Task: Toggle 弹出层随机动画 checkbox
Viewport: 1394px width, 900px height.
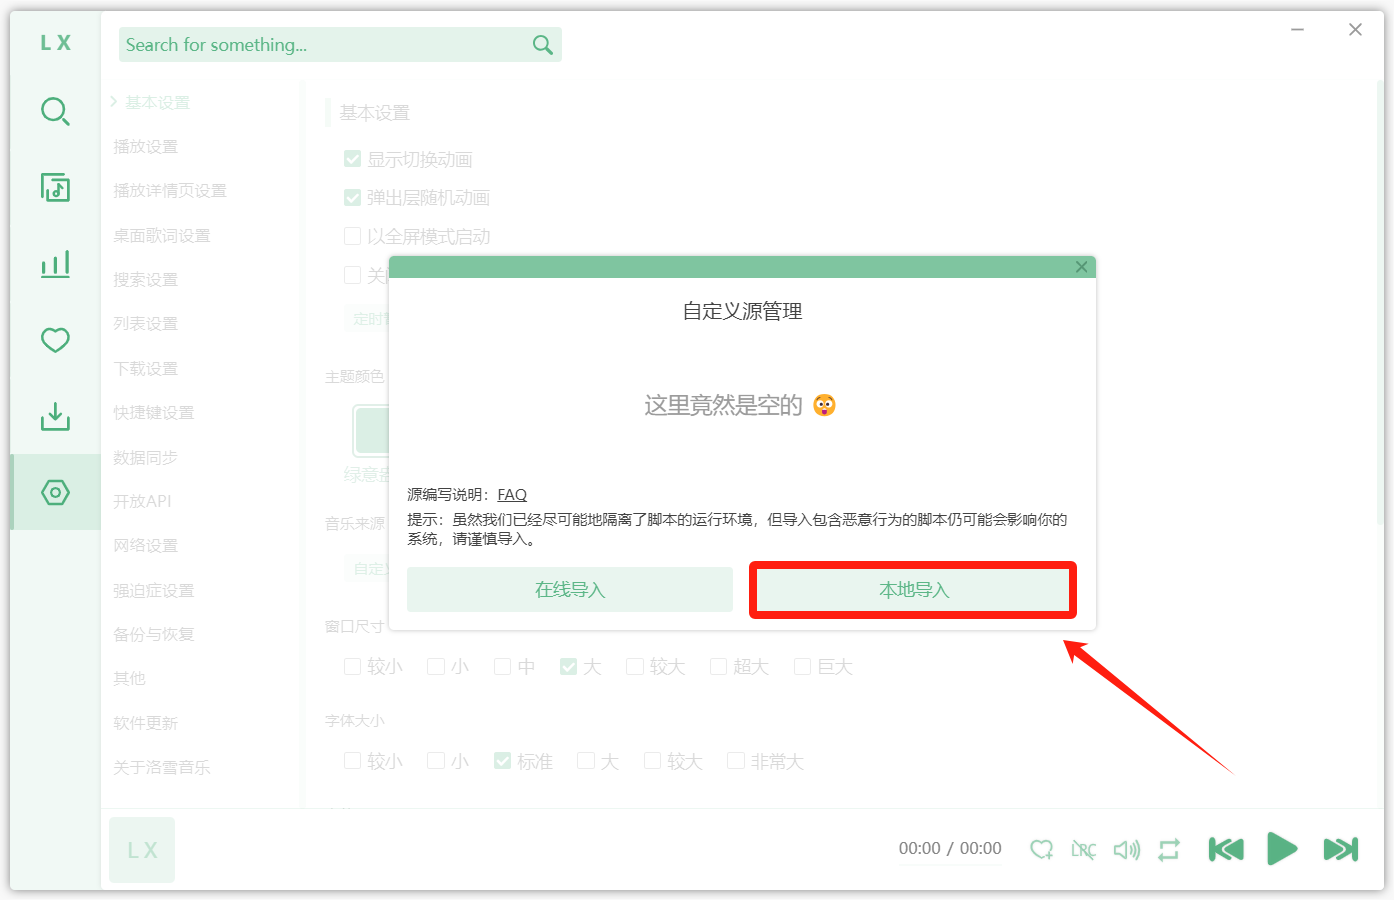Action: pyautogui.click(x=352, y=198)
